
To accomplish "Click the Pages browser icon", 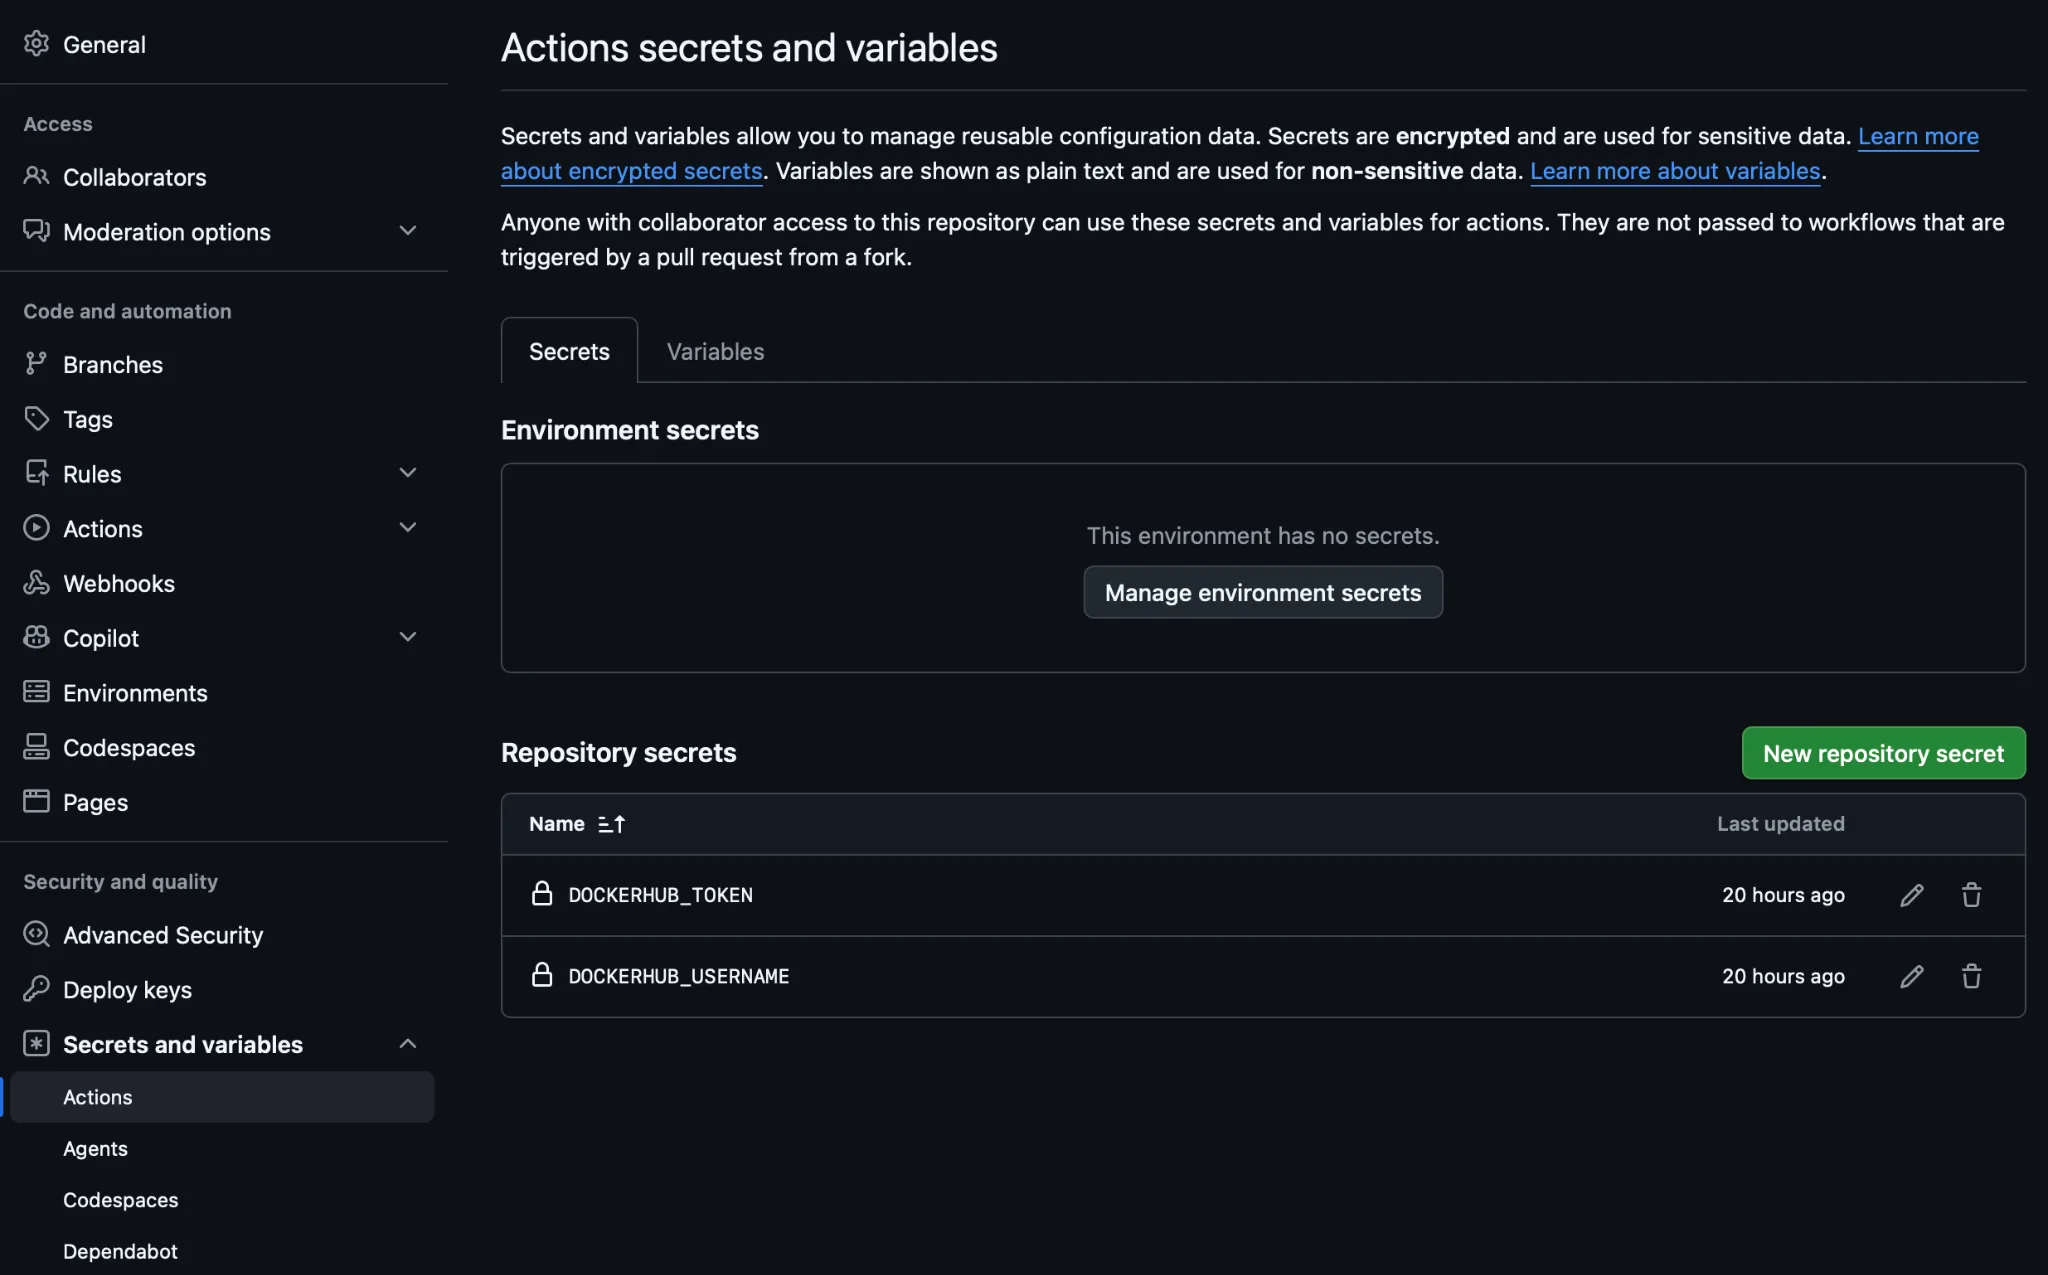I will point(37,801).
